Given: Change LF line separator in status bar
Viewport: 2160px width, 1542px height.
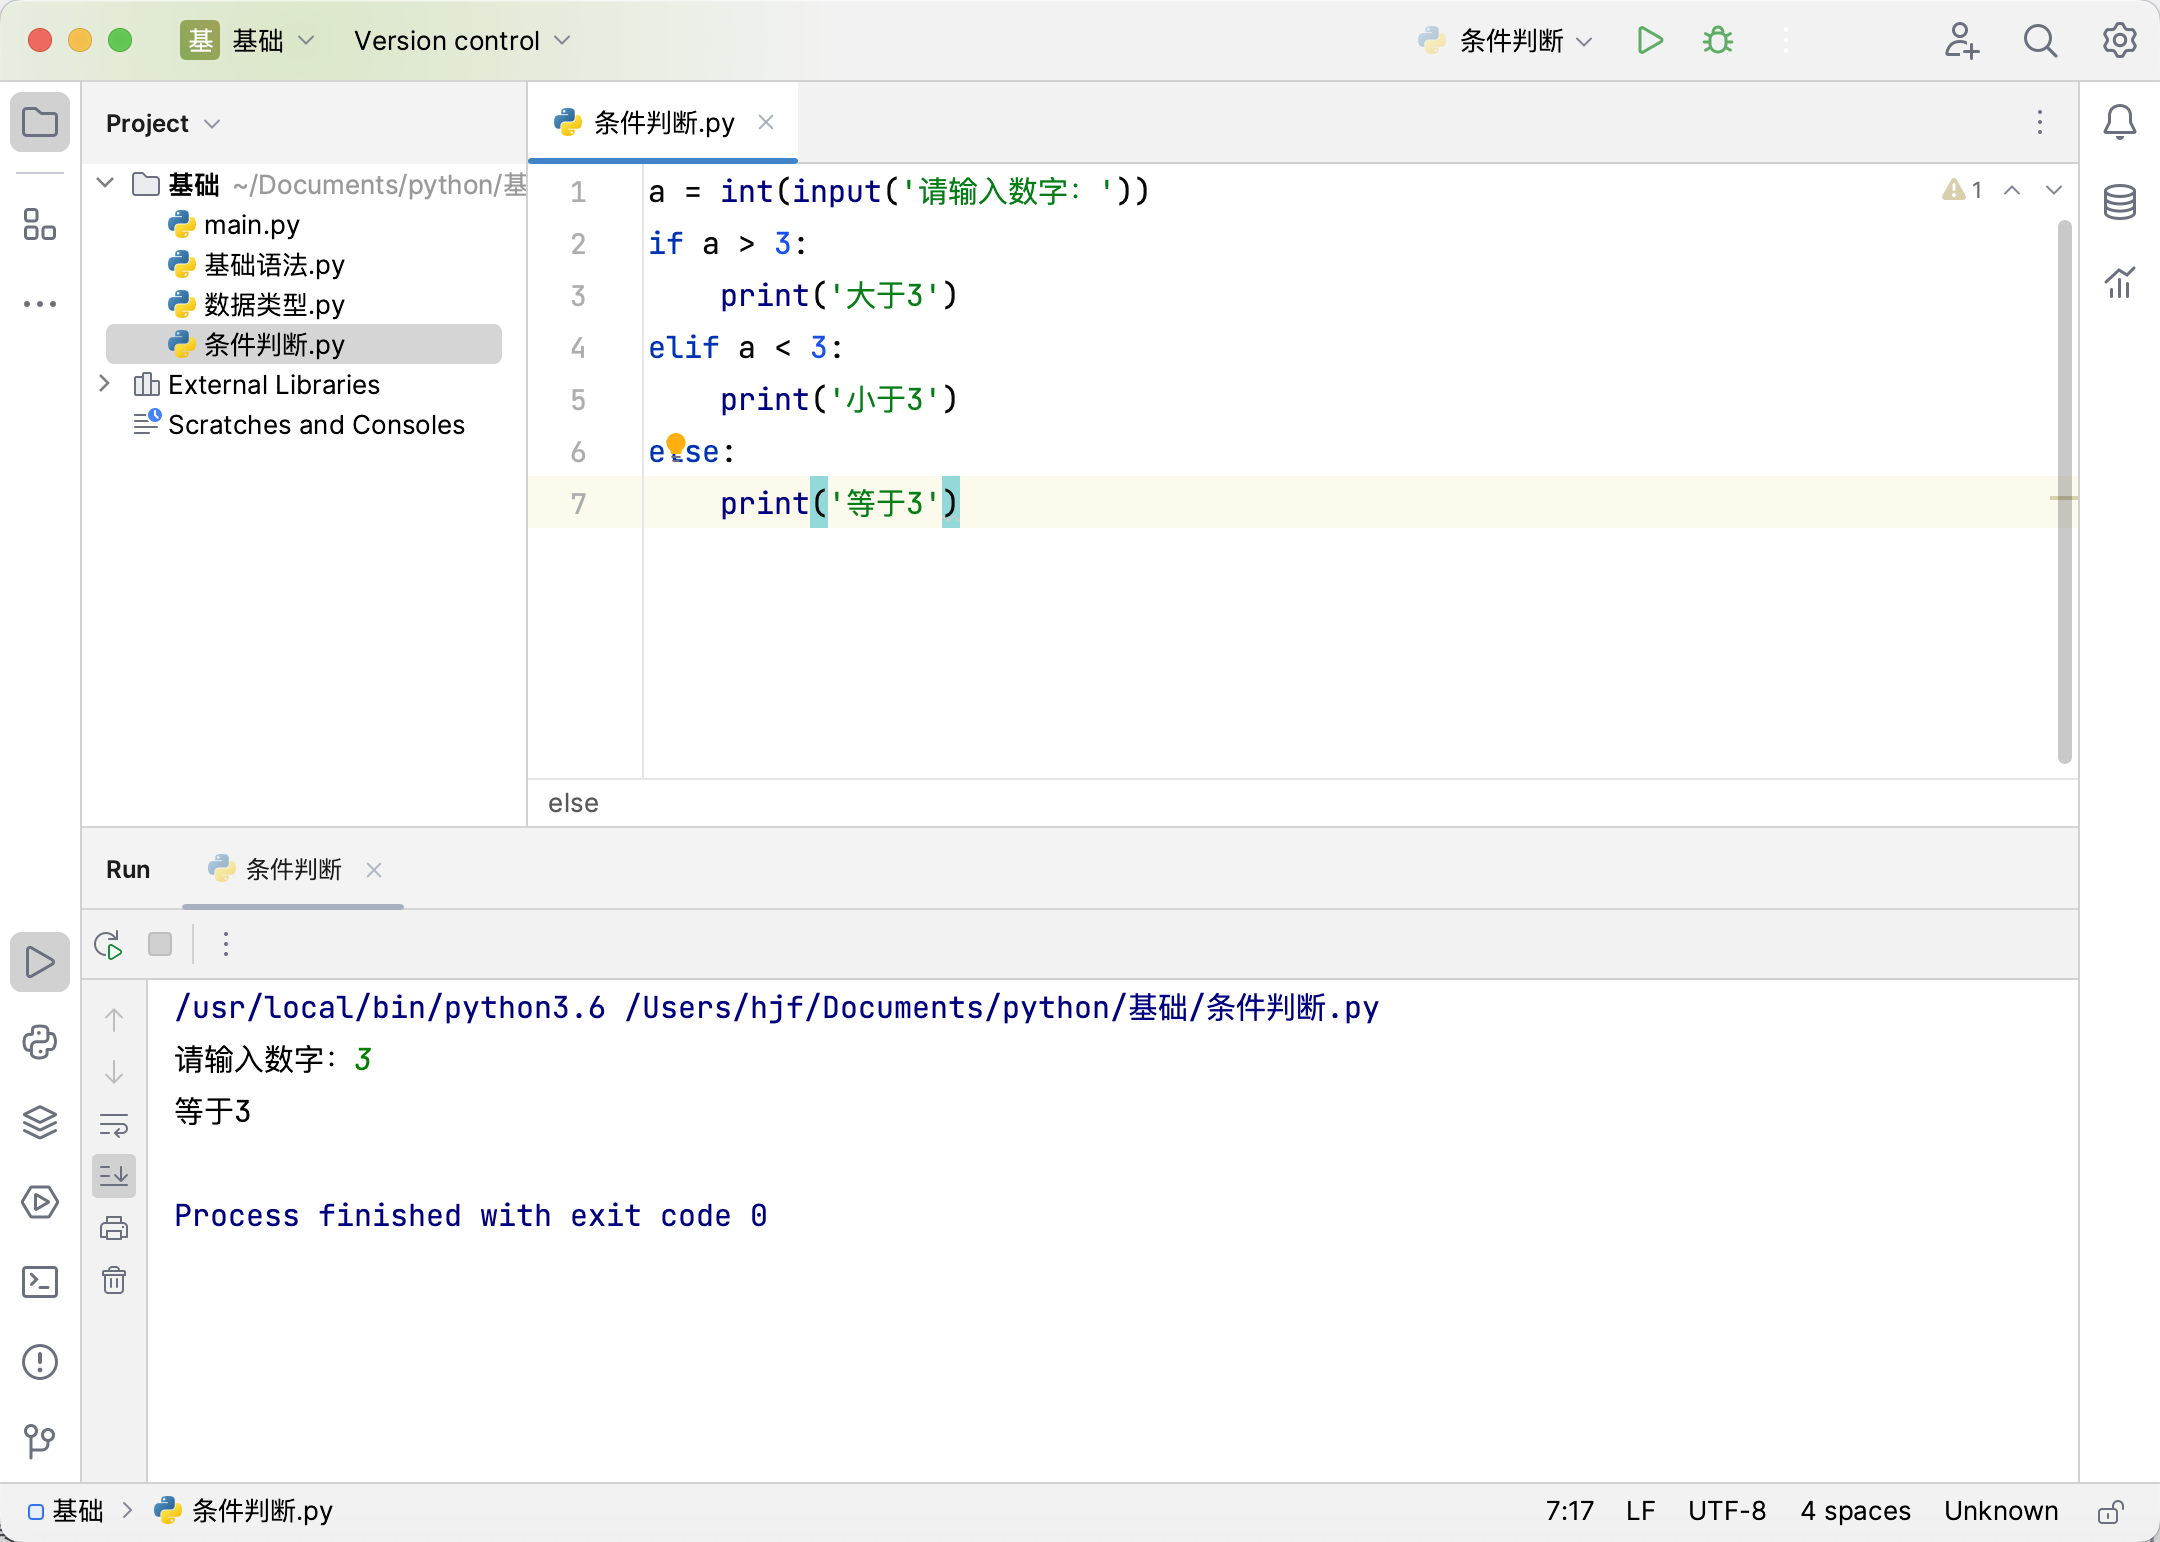Looking at the screenshot, I should coord(1640,1511).
